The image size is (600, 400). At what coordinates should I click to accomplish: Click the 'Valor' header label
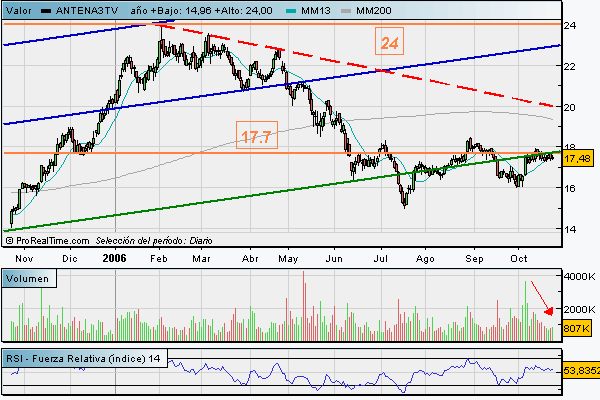[x=19, y=10]
